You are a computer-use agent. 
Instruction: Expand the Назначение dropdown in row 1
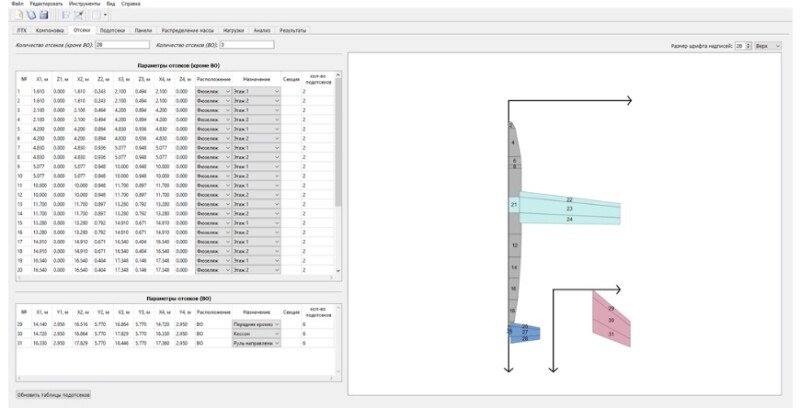click(x=254, y=91)
